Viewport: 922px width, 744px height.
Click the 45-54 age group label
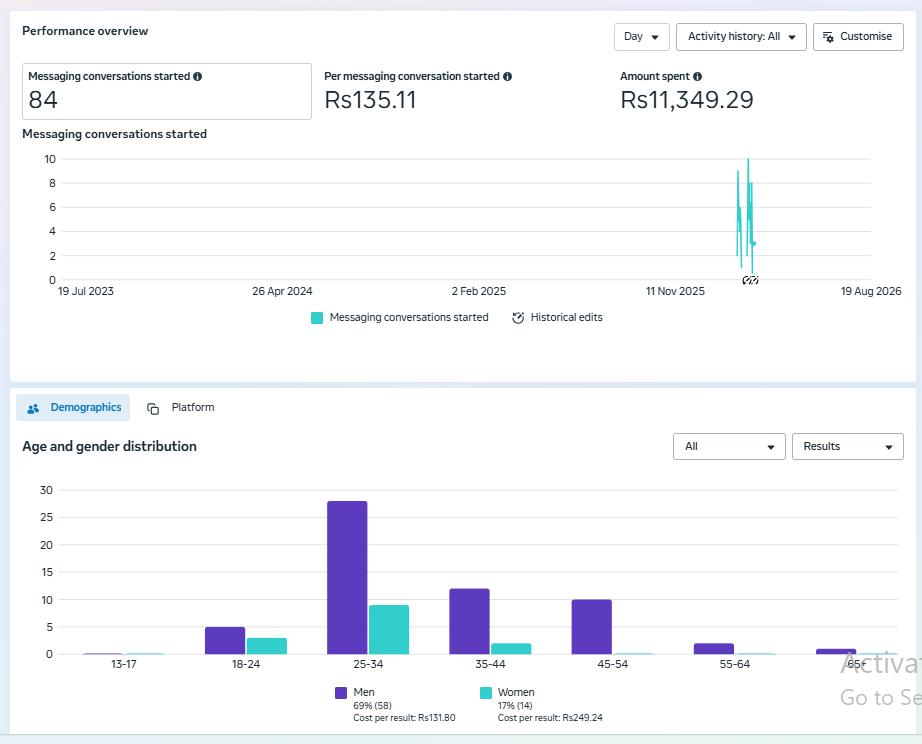tap(613, 664)
